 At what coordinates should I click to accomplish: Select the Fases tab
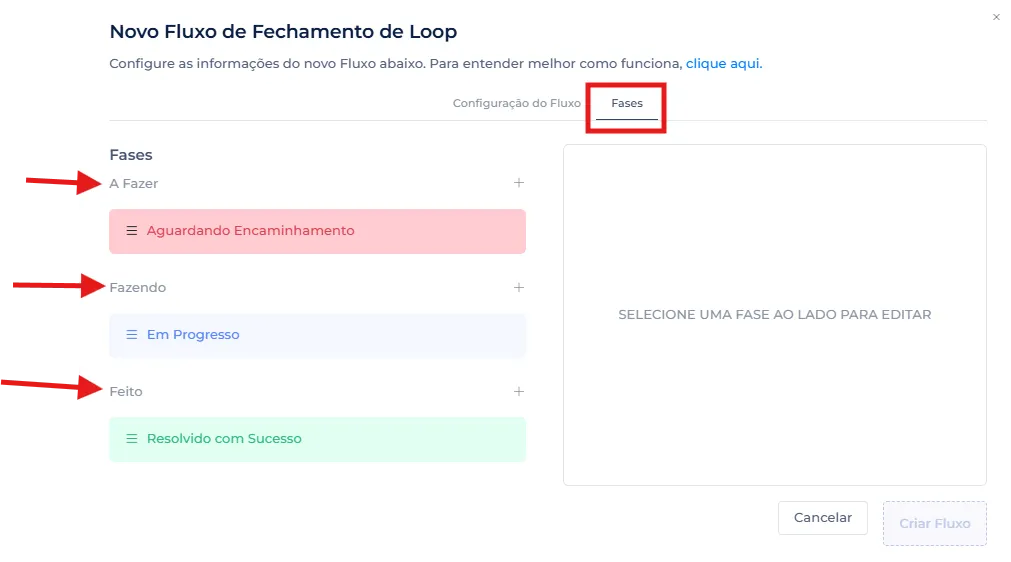[x=627, y=104]
